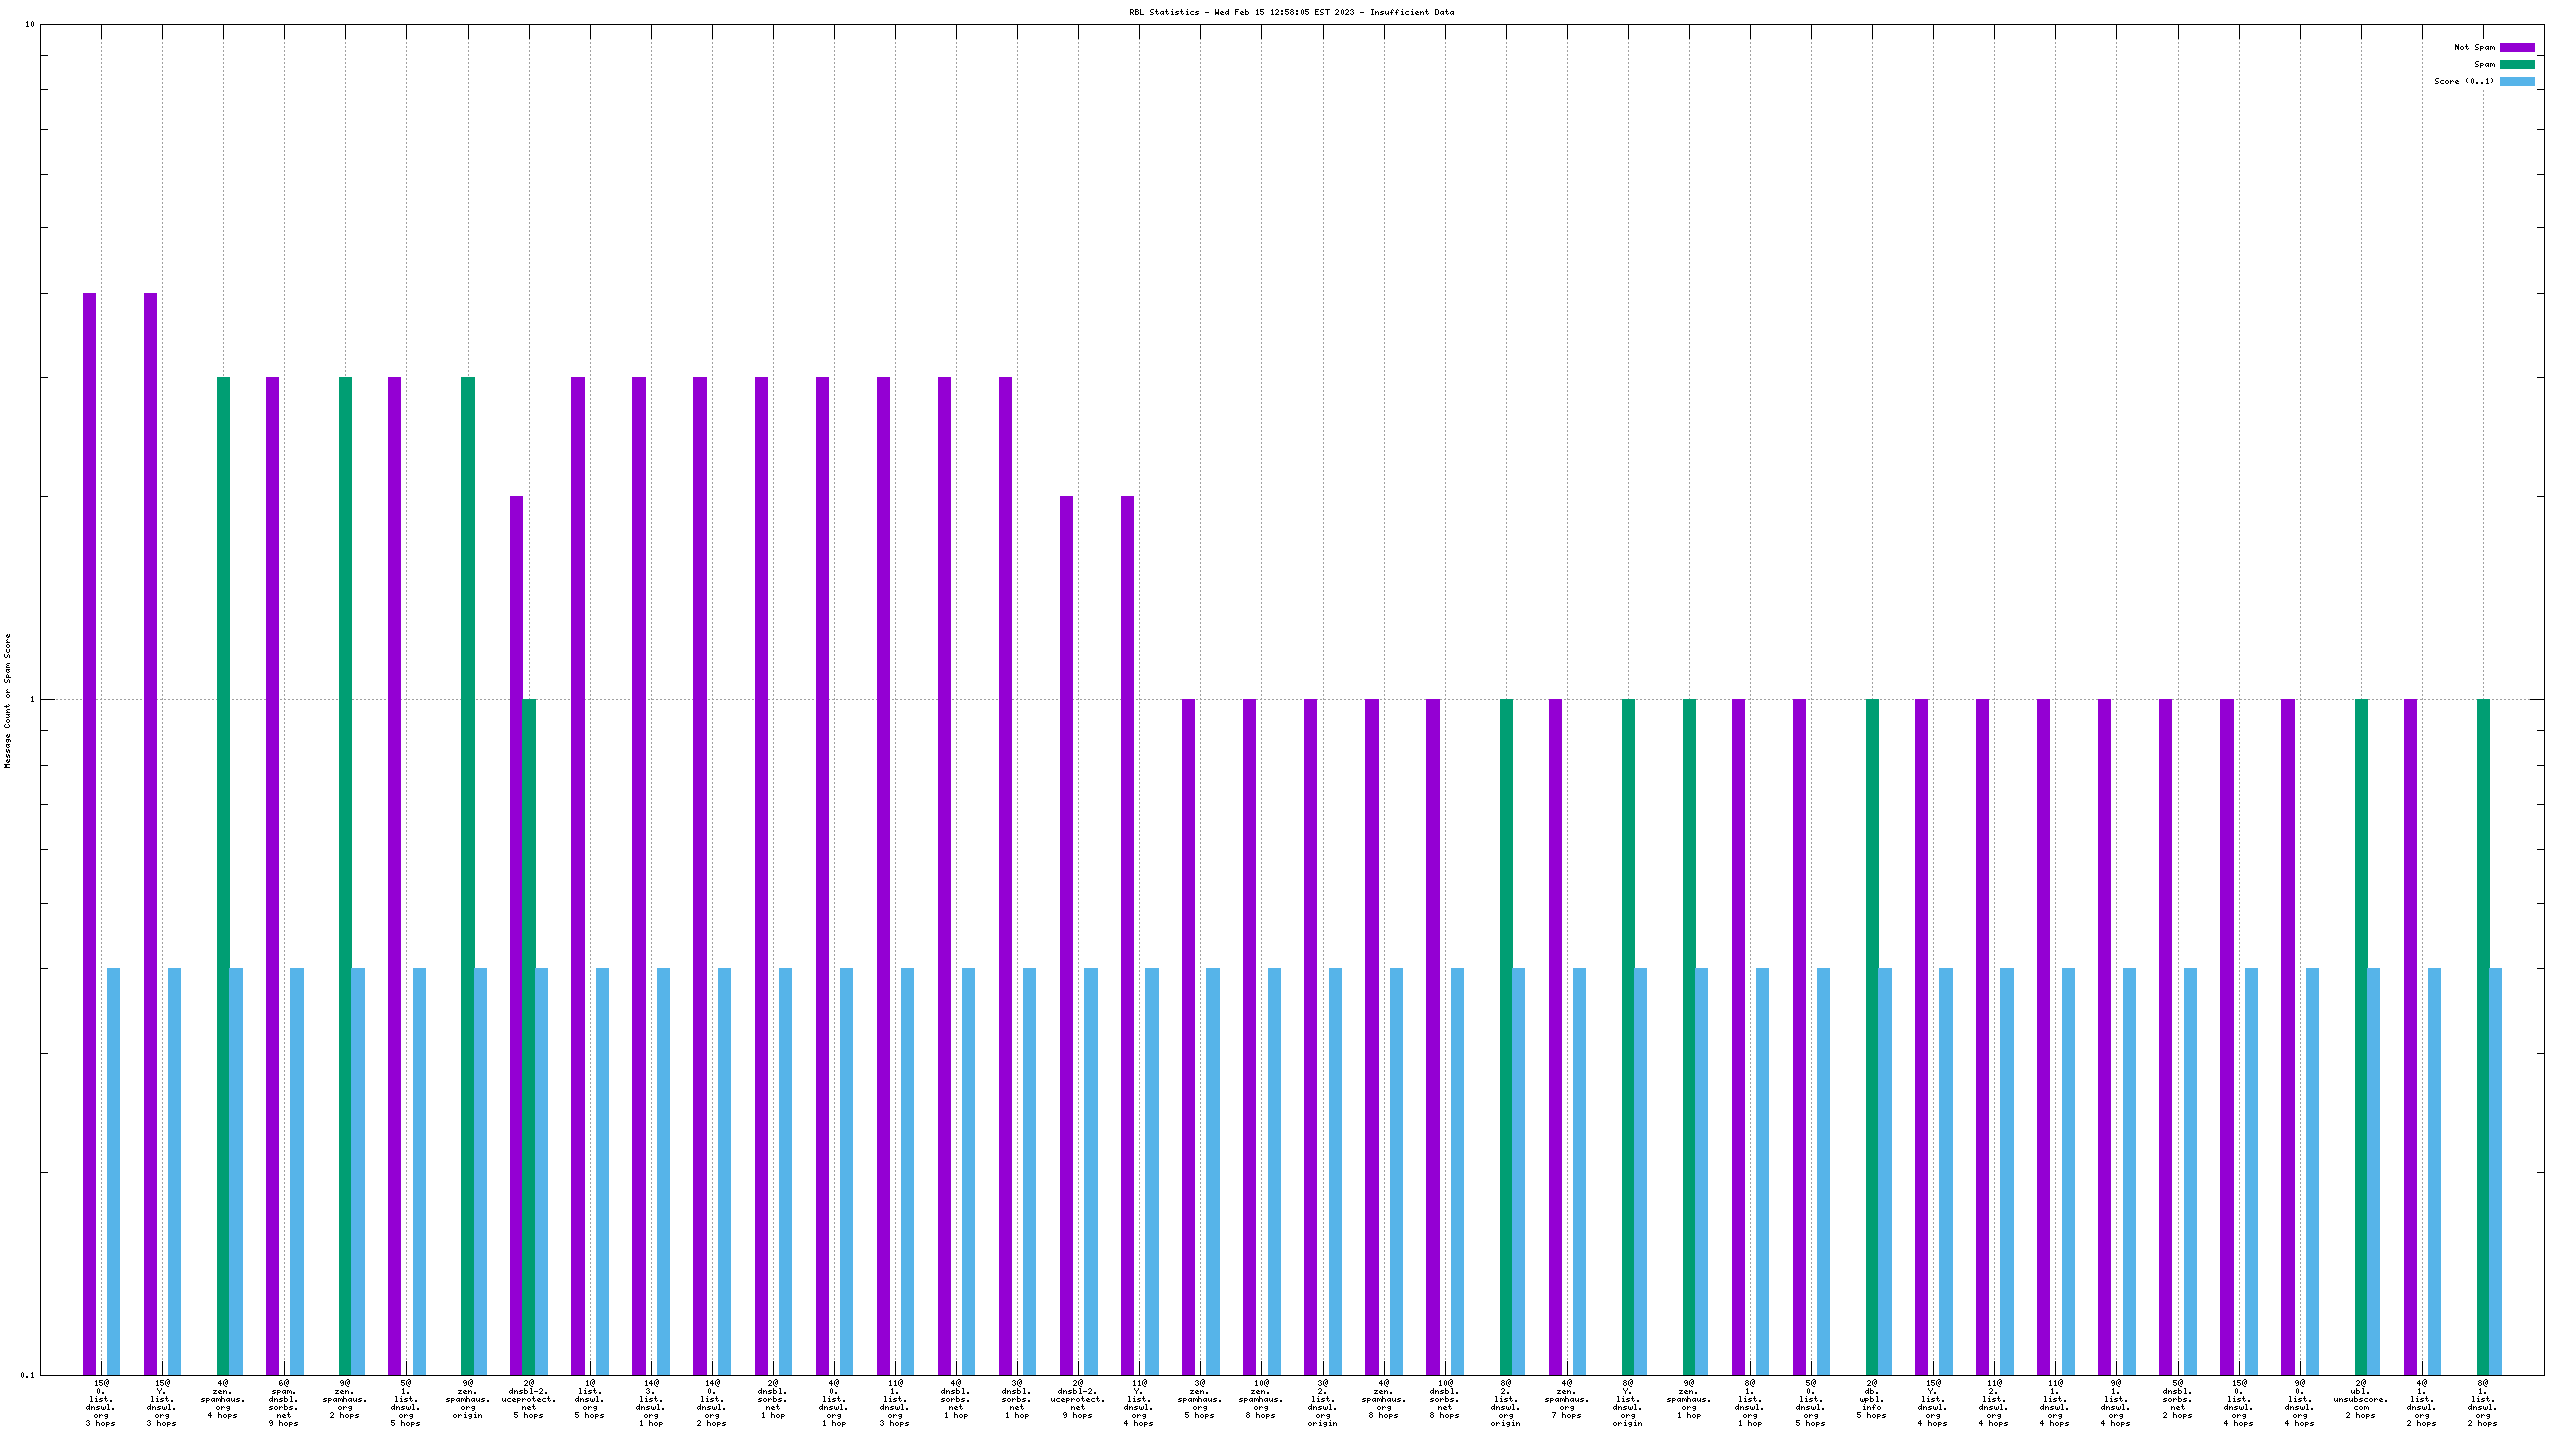Click the 'Message Count or Spam Score' axis label
Image resolution: width=2560 pixels, height=1440 pixels.
[x=8, y=700]
